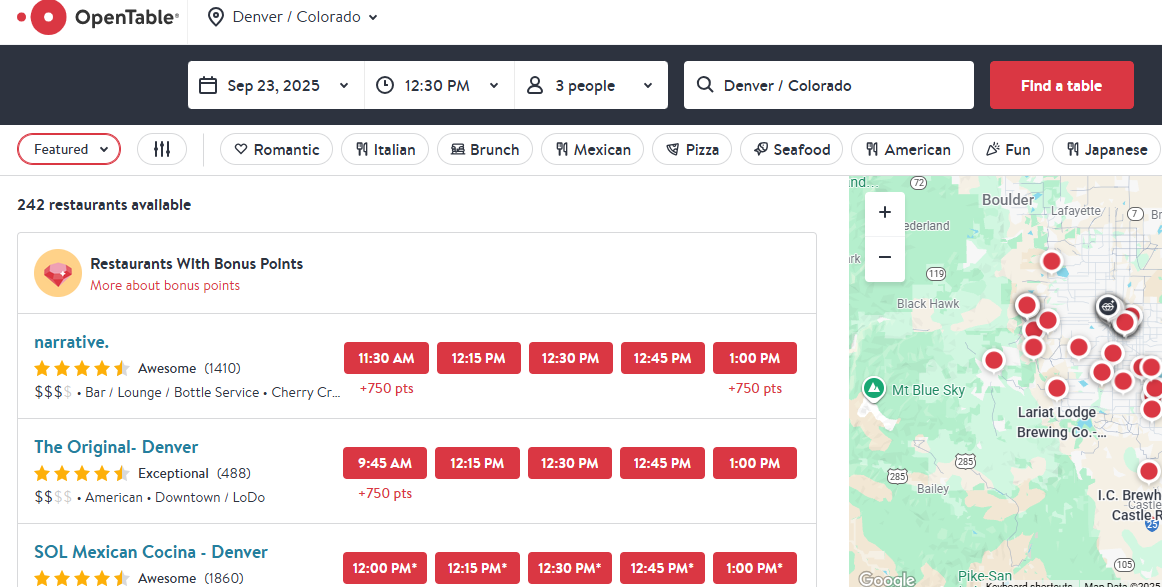Open the Denver / Colorado location dropdown
This screenshot has width=1162, height=587.
click(x=293, y=17)
